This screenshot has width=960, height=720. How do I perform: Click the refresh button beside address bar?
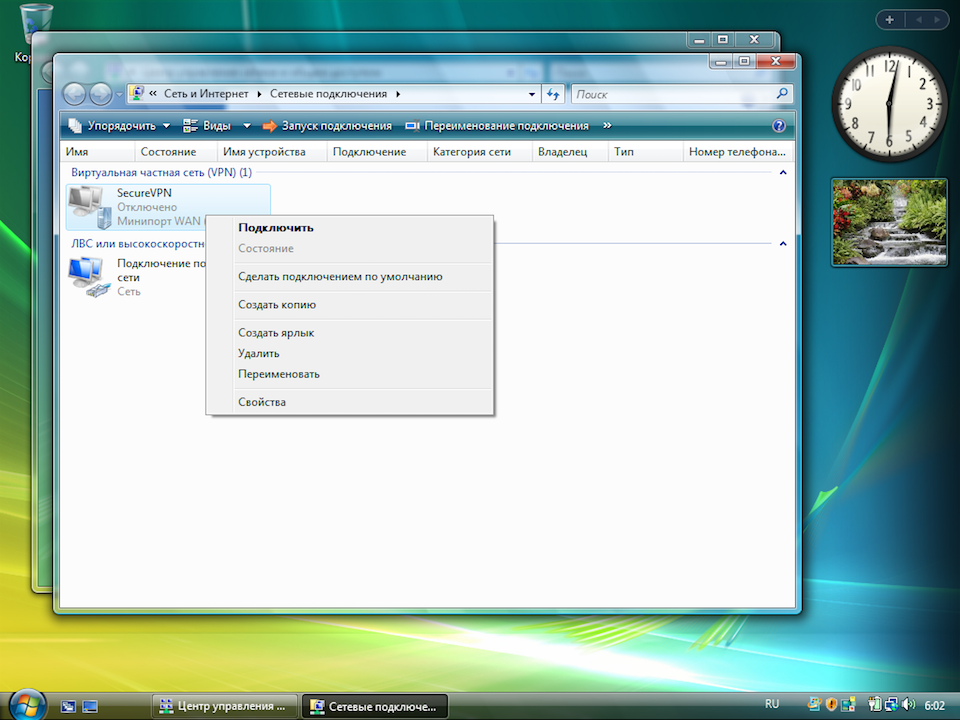pos(554,94)
